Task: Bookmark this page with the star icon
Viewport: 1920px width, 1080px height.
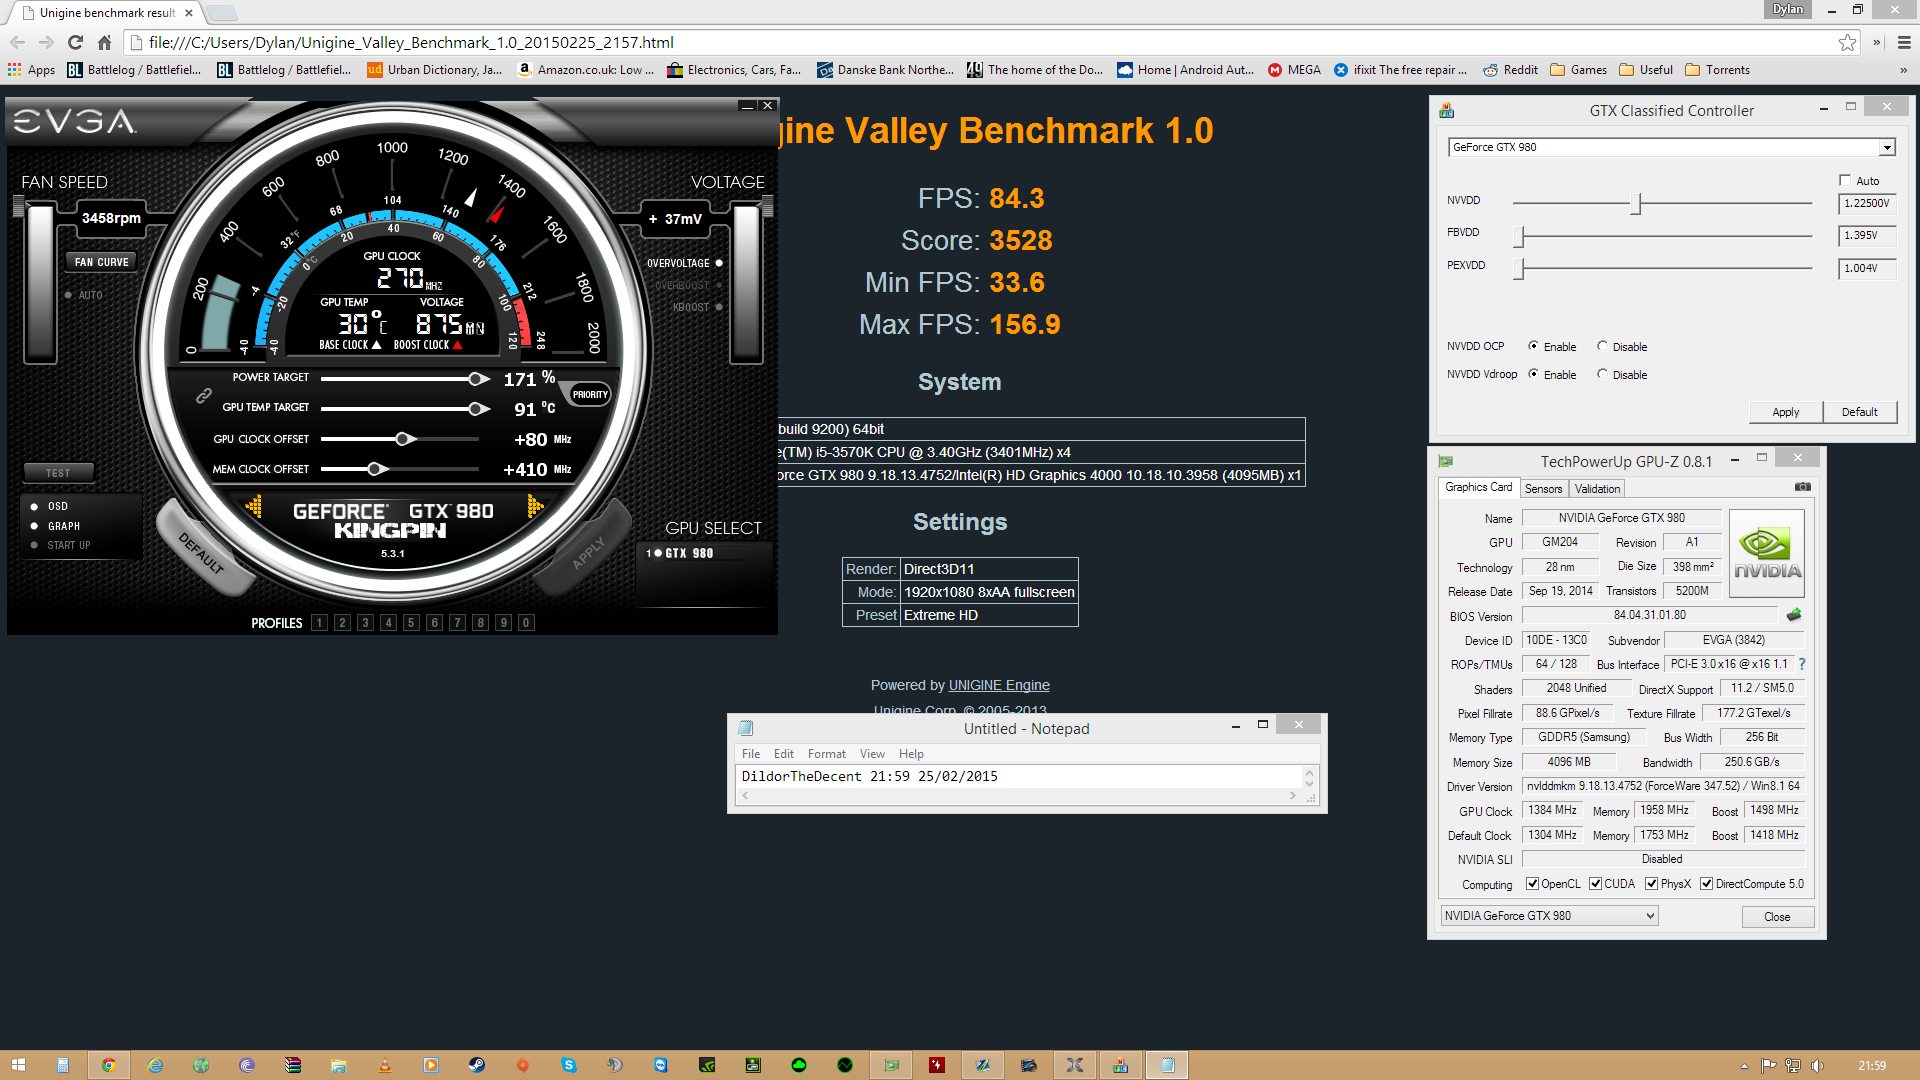Action: tap(1847, 42)
